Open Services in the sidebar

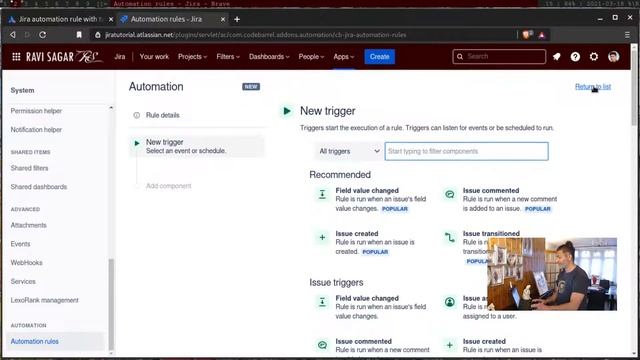point(23,282)
